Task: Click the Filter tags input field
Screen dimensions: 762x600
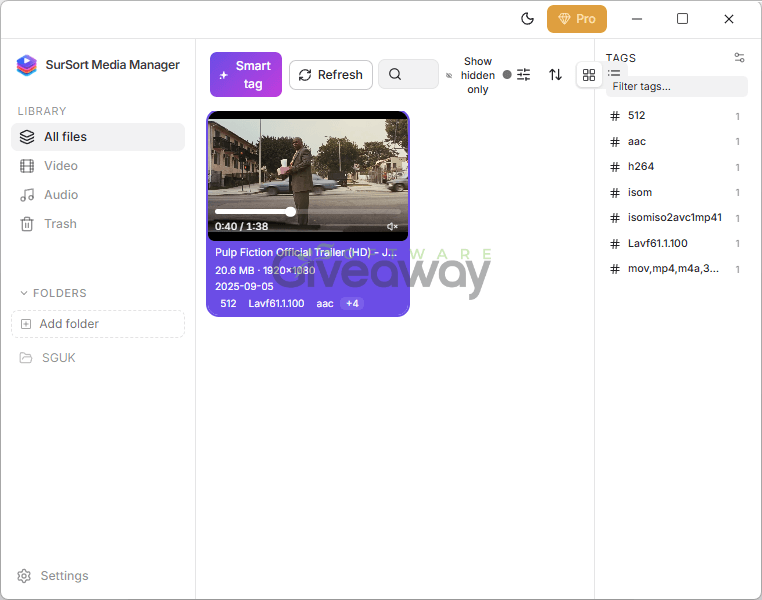Action: [676, 86]
